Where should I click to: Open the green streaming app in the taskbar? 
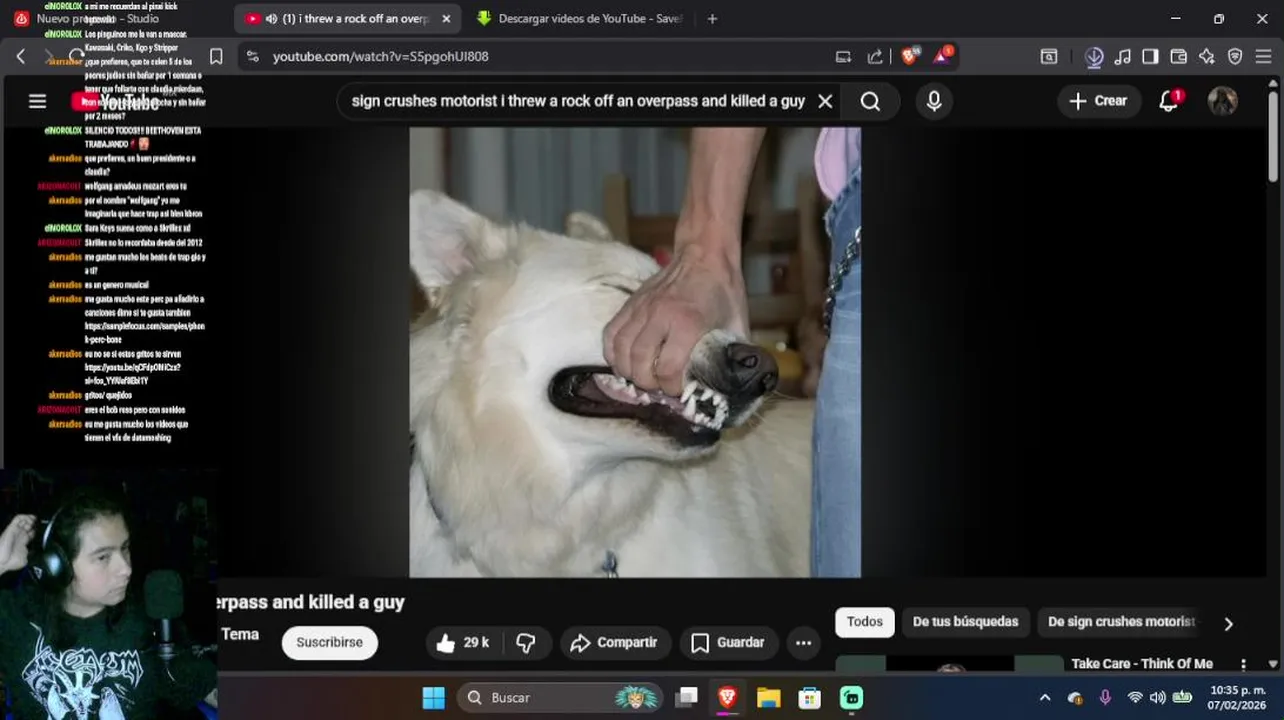click(x=851, y=697)
